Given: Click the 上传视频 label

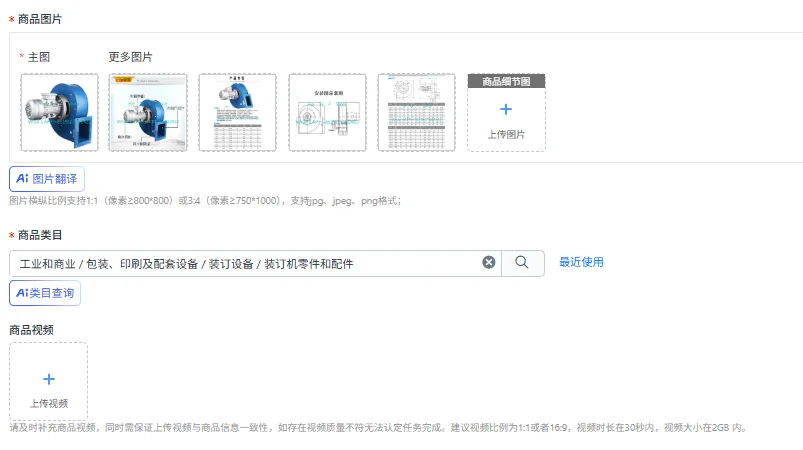Looking at the screenshot, I should pos(49,403).
